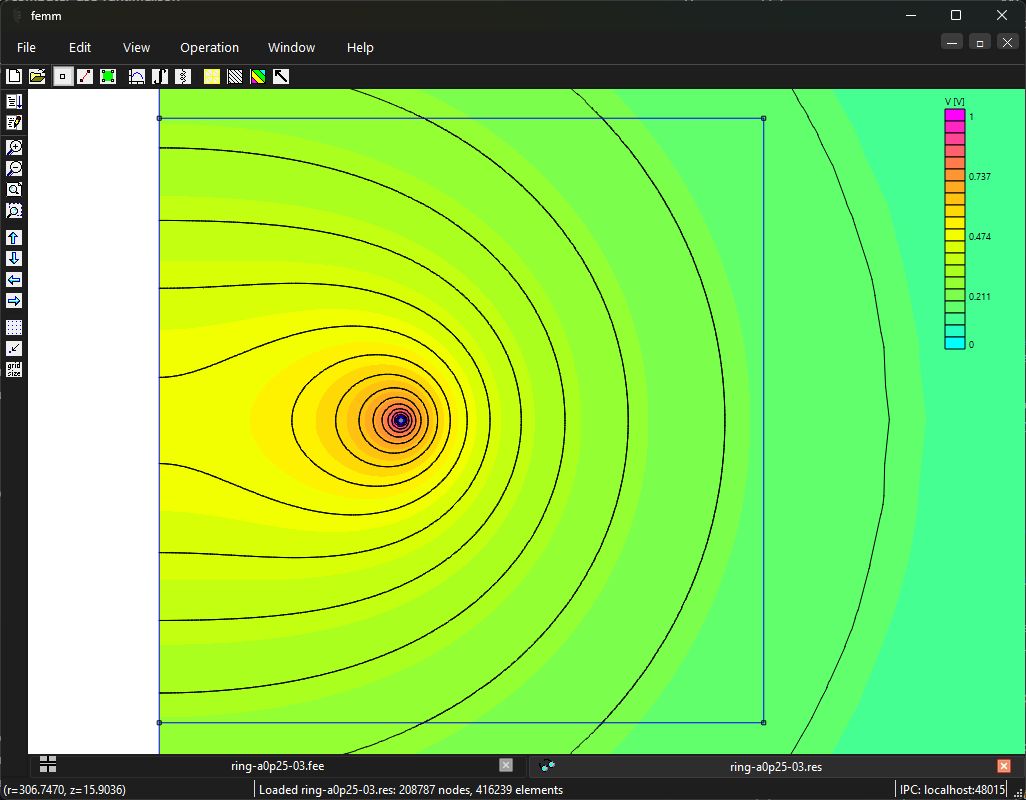Screen dimensions: 1026x800
Task: Pan the view up with arrow
Action: click(x=14, y=237)
